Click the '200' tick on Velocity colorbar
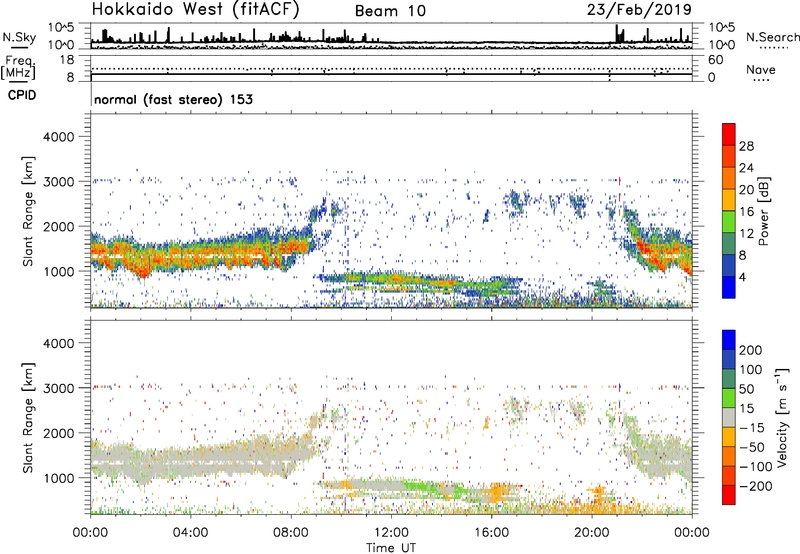Screen dimensions: 800x554 pyautogui.click(x=751, y=350)
